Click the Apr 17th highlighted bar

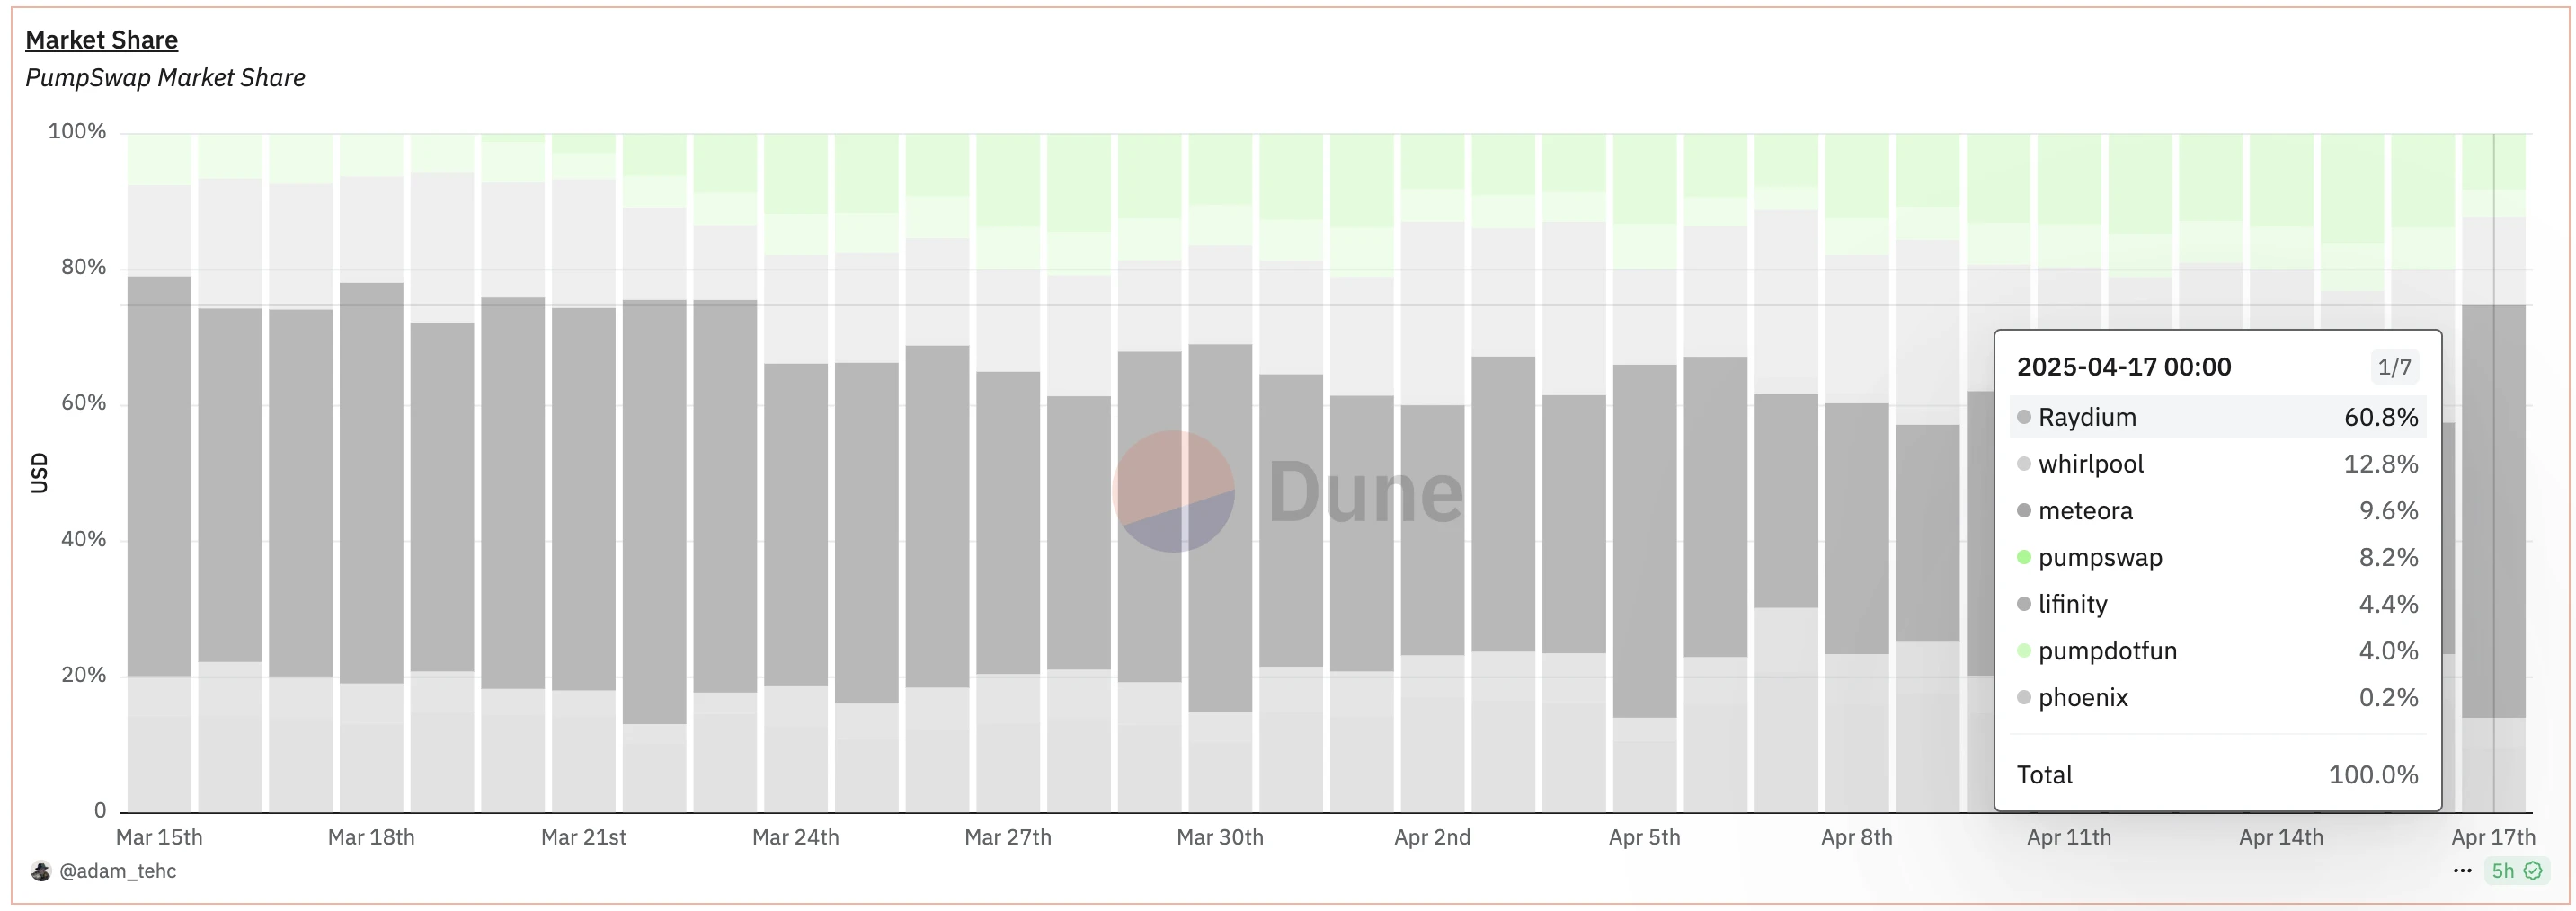coord(2493,510)
